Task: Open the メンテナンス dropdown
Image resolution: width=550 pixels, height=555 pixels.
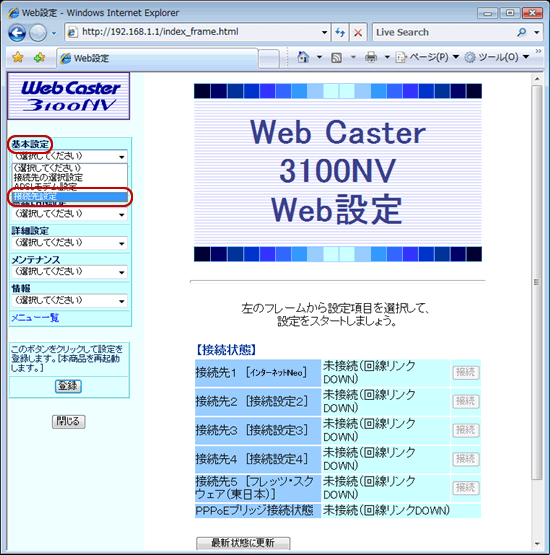Action: (70, 271)
